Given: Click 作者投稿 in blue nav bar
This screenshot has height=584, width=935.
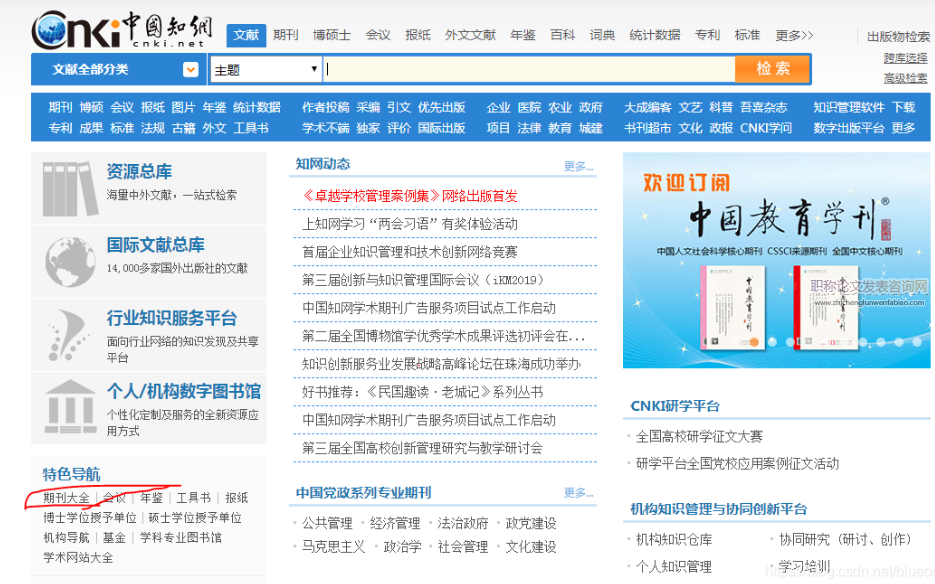Looking at the screenshot, I should [x=326, y=107].
